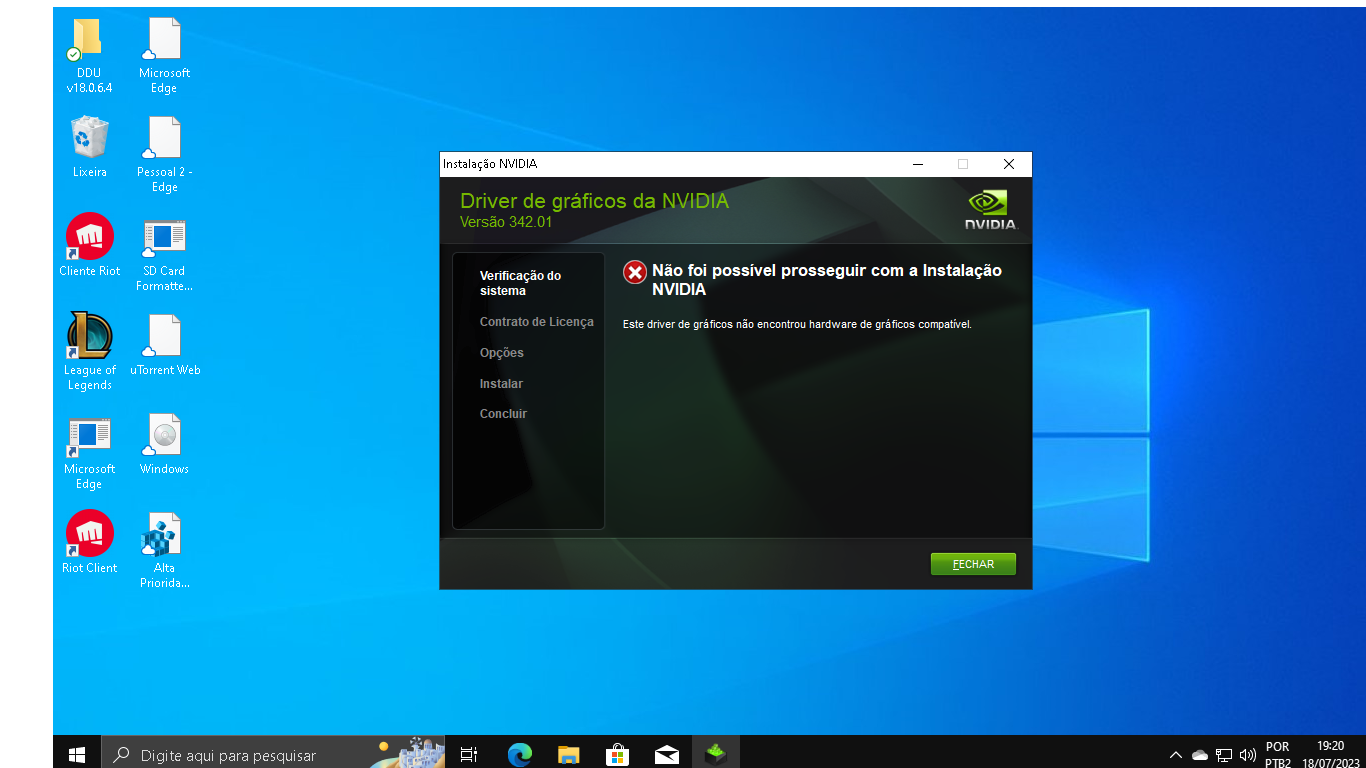Image resolution: width=1366 pixels, height=768 pixels.
Task: Click the green FECHAR button
Action: (x=973, y=564)
